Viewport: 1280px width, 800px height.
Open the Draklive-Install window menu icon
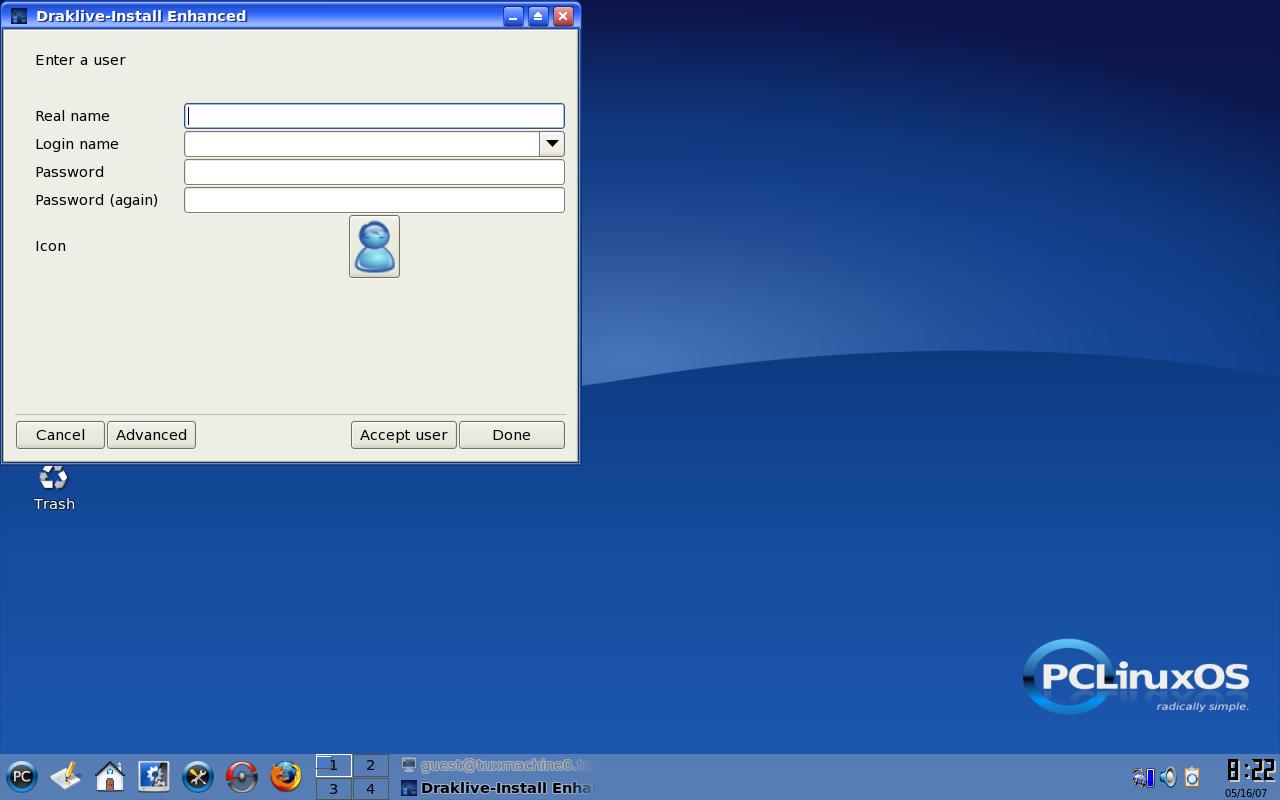[x=19, y=16]
